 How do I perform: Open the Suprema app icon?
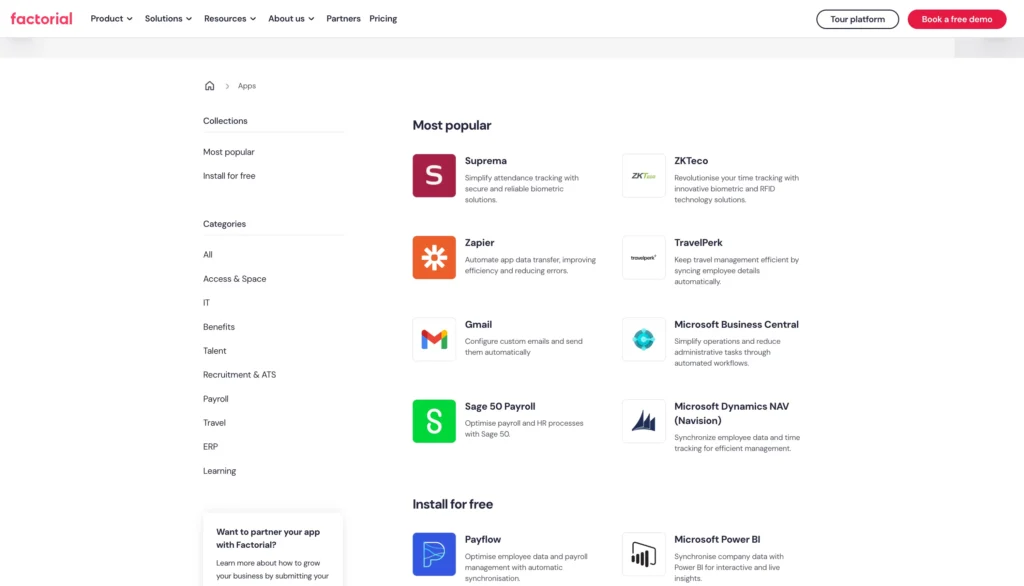[434, 175]
